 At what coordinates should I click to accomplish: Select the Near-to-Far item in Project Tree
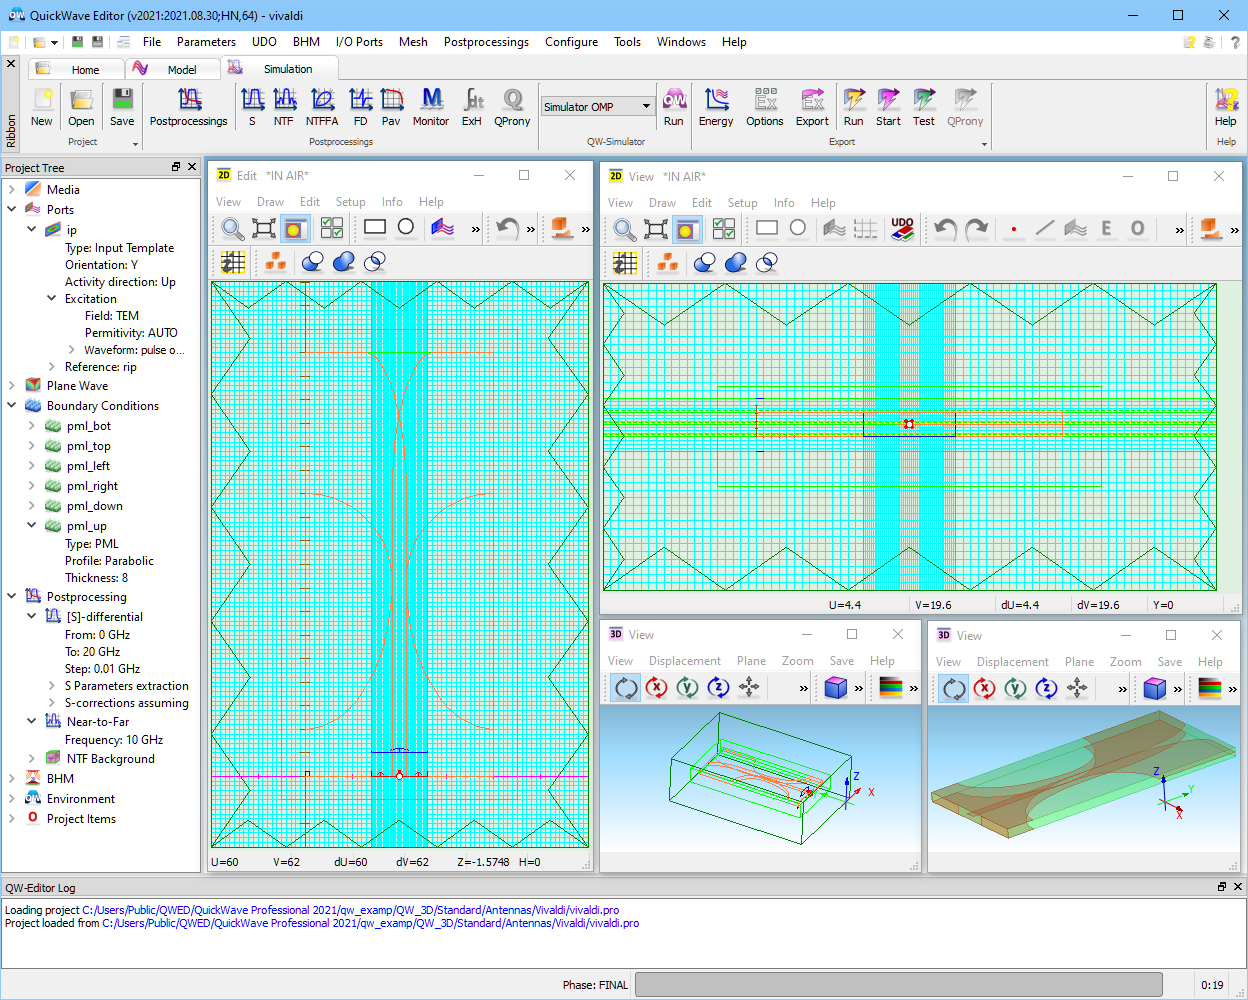(x=98, y=721)
